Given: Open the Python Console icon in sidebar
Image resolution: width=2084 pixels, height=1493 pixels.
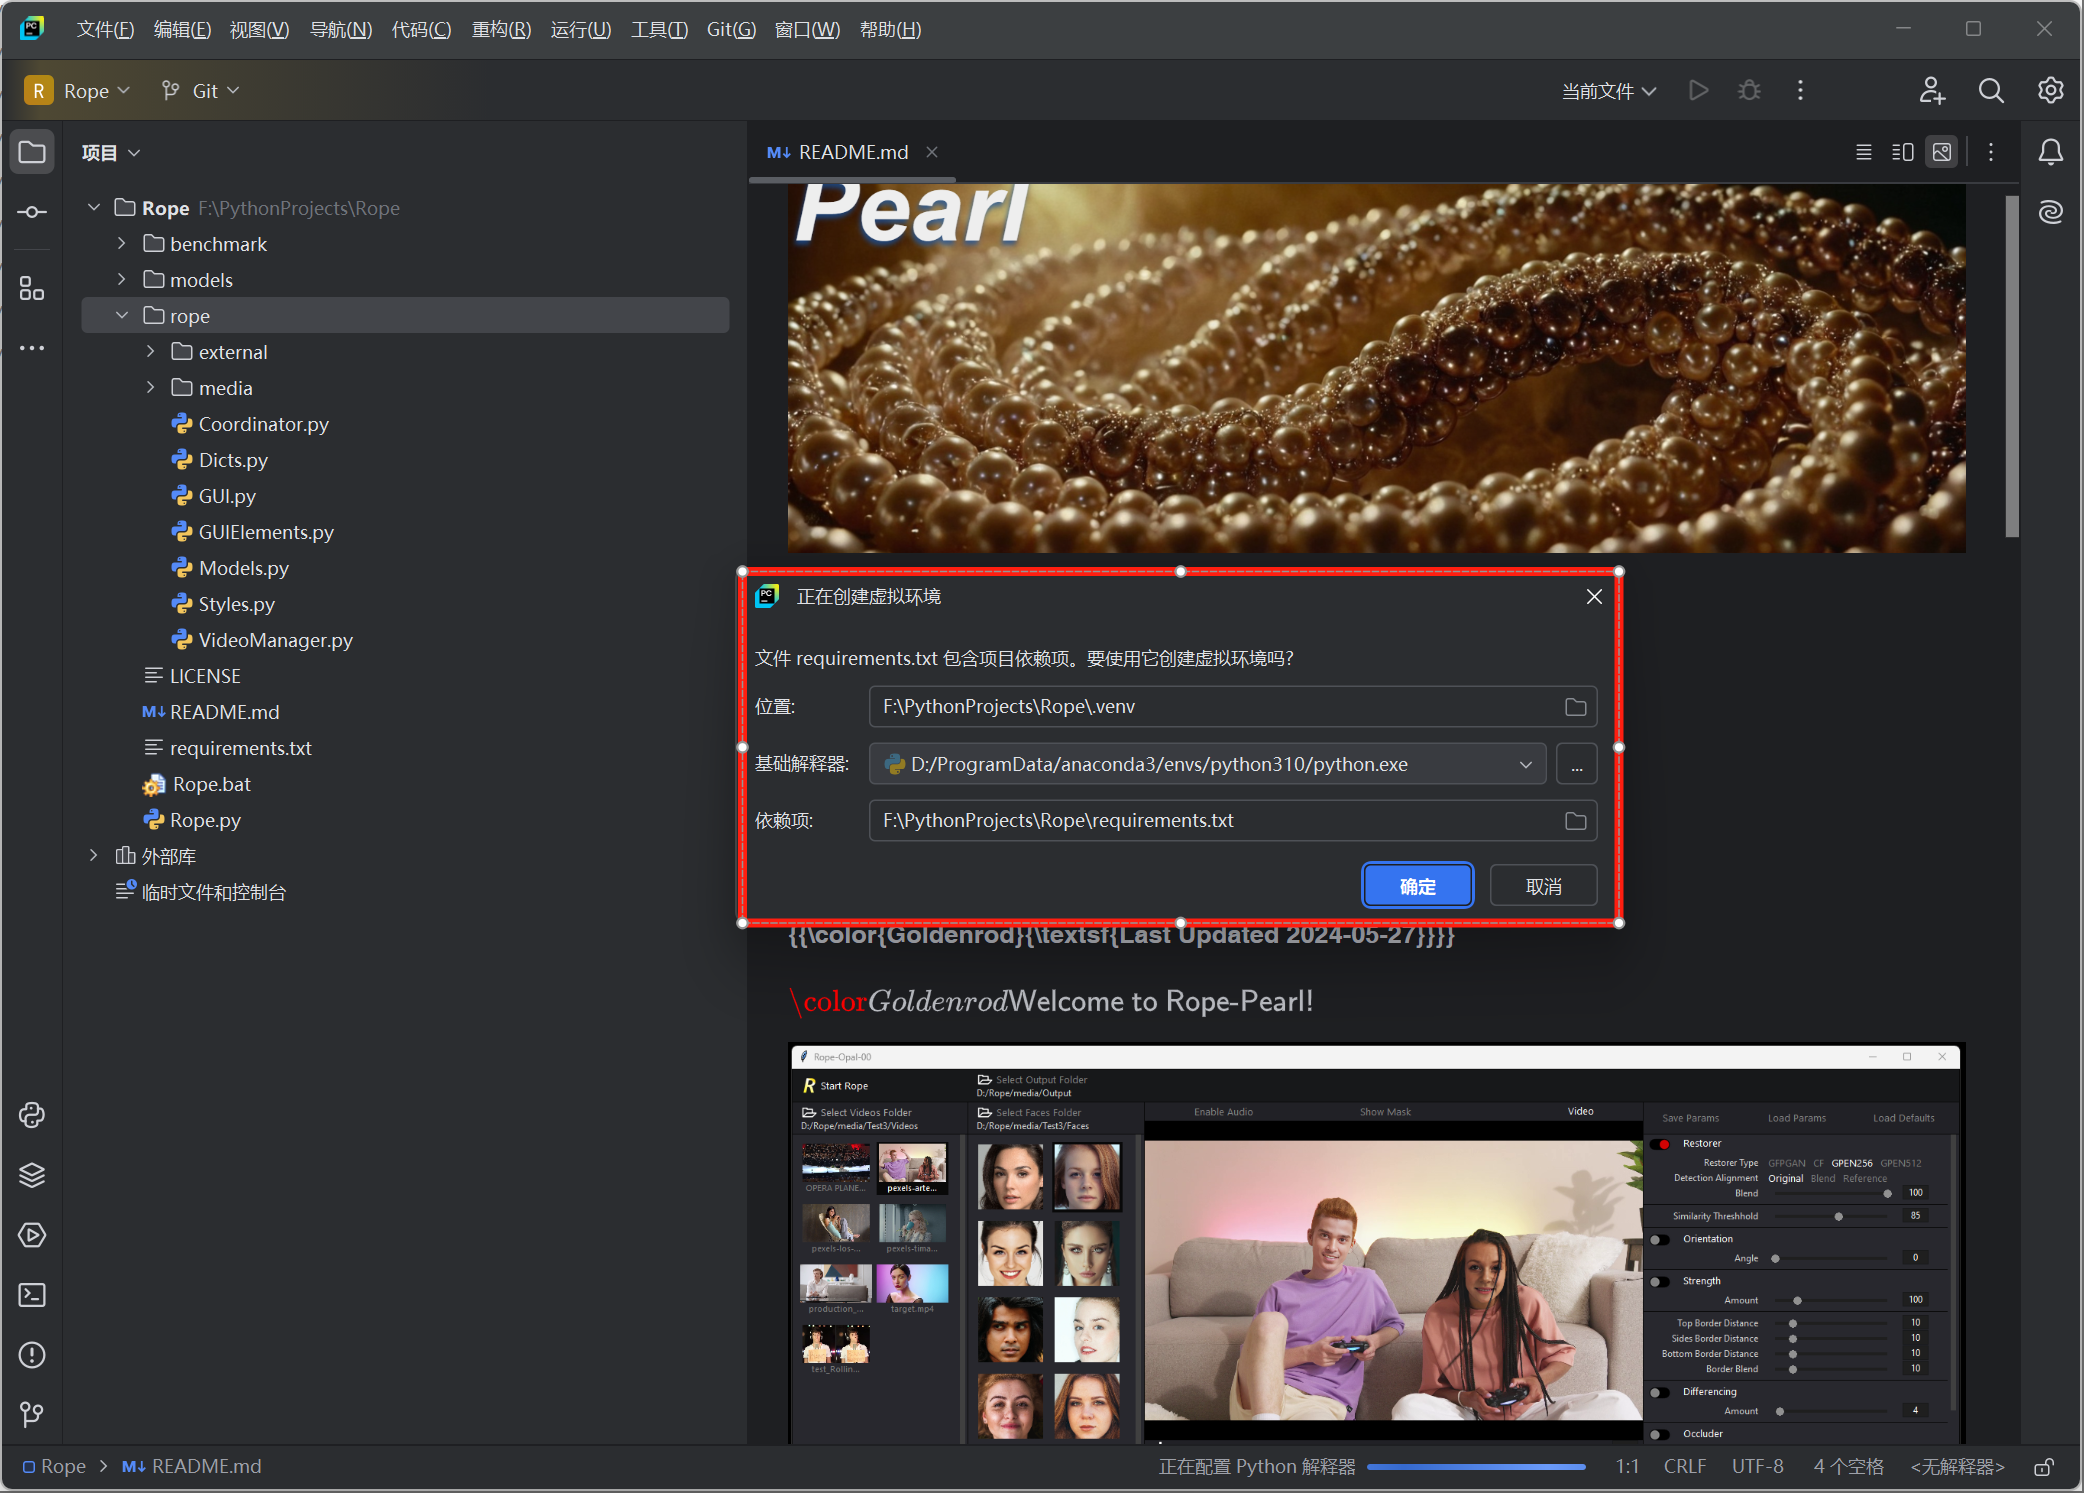Looking at the screenshot, I should click(32, 1115).
